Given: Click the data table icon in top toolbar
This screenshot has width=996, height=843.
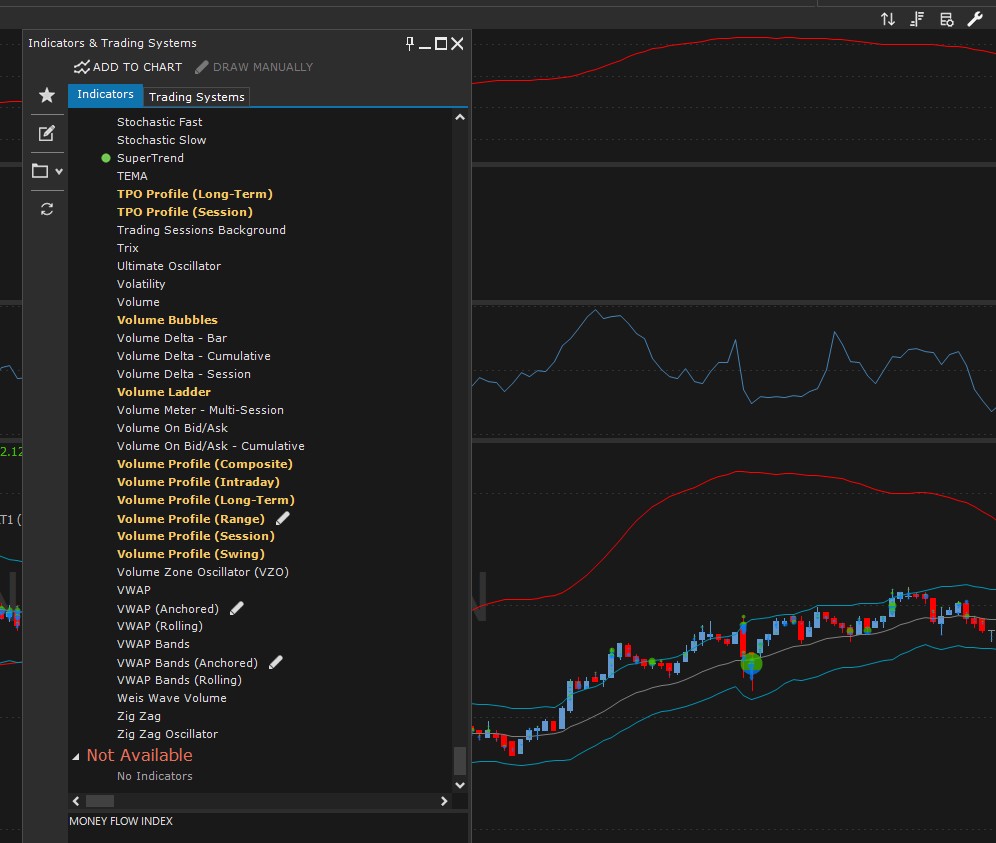Looking at the screenshot, I should coord(946,19).
